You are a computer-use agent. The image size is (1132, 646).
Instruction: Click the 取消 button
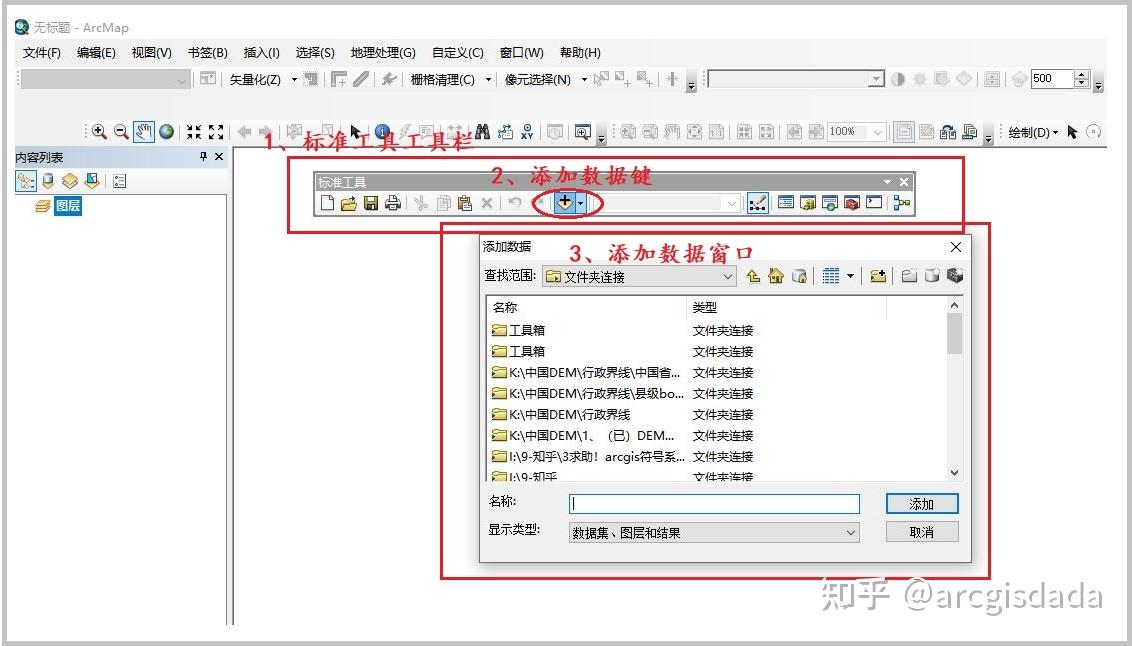click(x=922, y=533)
